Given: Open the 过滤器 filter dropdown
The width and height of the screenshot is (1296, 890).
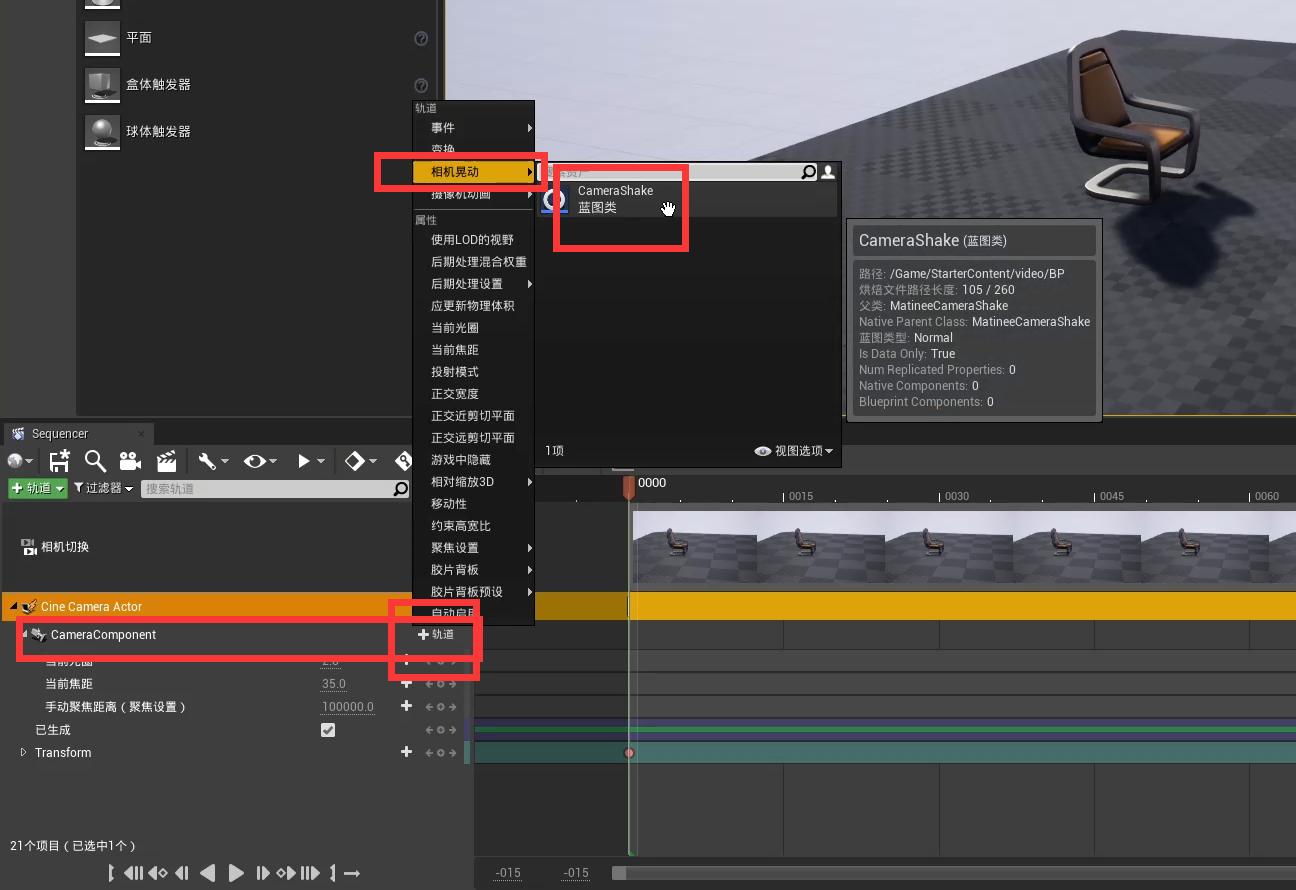Looking at the screenshot, I should 100,488.
